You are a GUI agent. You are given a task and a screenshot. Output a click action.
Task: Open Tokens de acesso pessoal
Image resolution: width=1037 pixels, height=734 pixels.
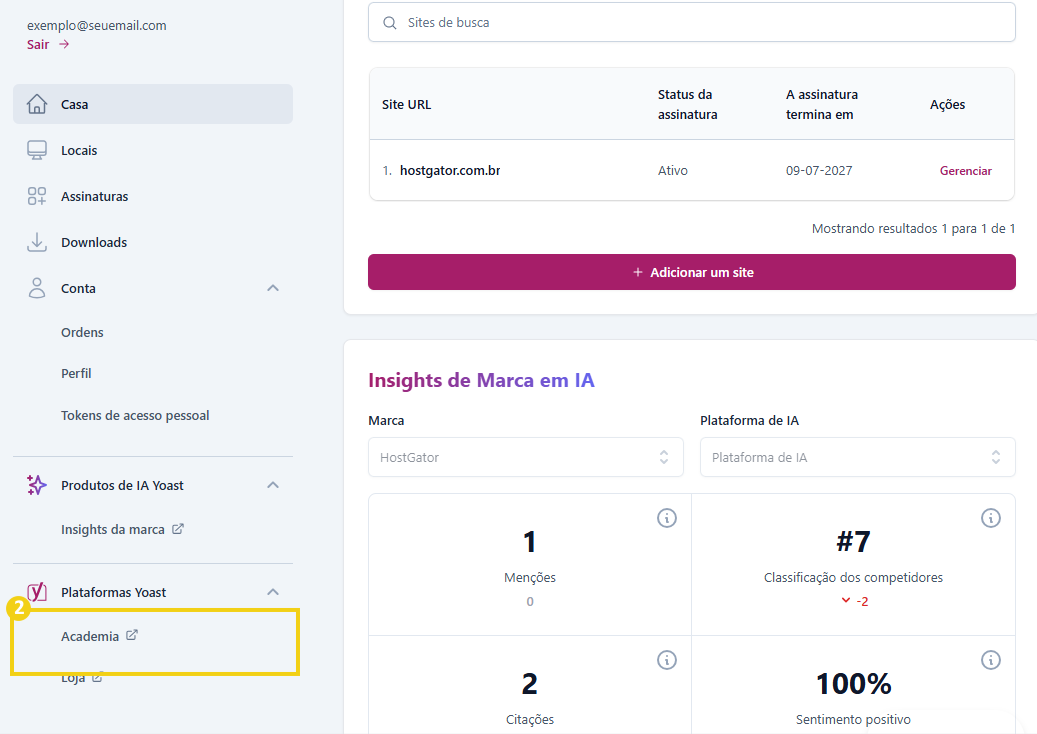(135, 415)
